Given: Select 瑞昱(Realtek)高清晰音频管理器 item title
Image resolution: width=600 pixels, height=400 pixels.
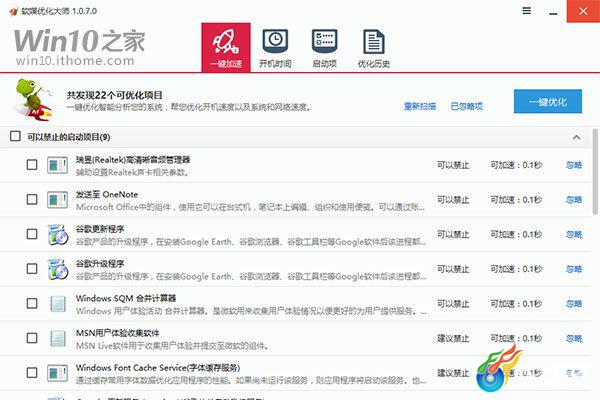Looking at the screenshot, I should point(133,160).
